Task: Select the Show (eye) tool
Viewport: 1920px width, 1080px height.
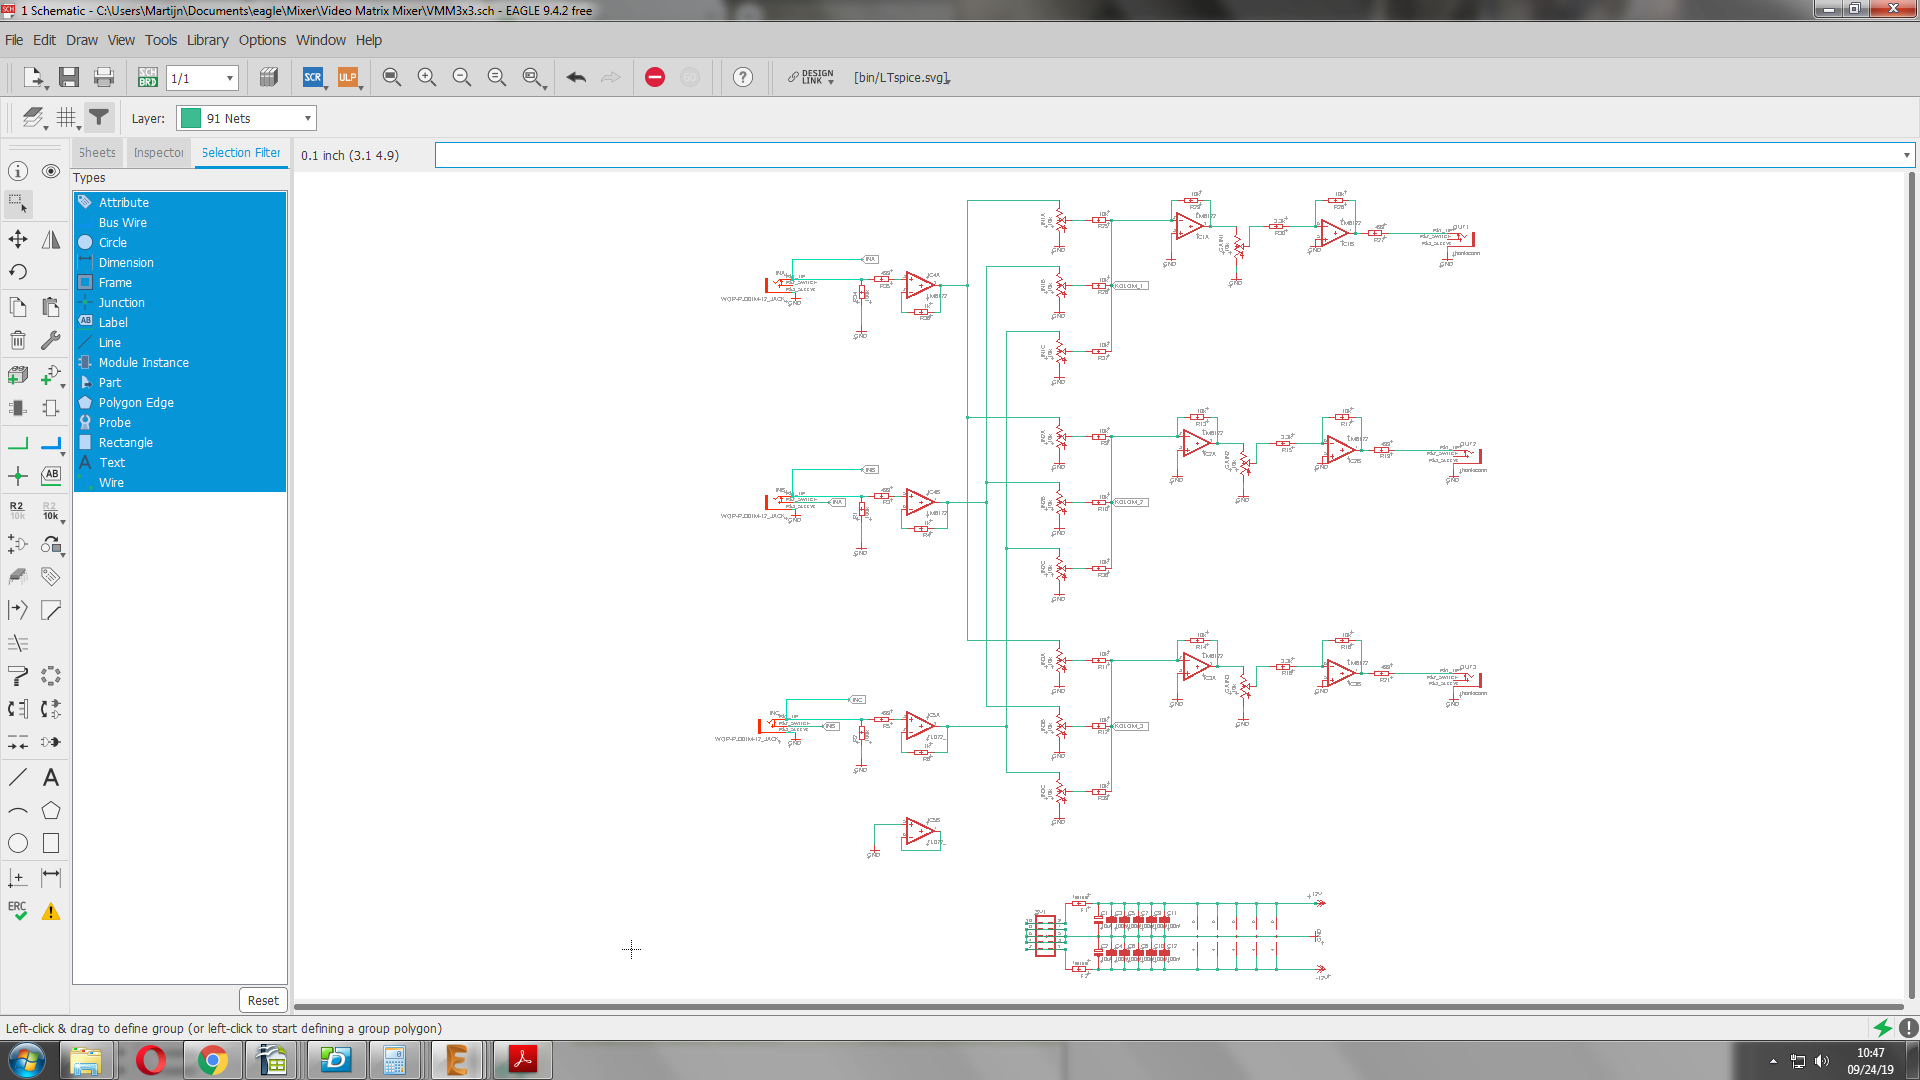Action: tap(51, 171)
